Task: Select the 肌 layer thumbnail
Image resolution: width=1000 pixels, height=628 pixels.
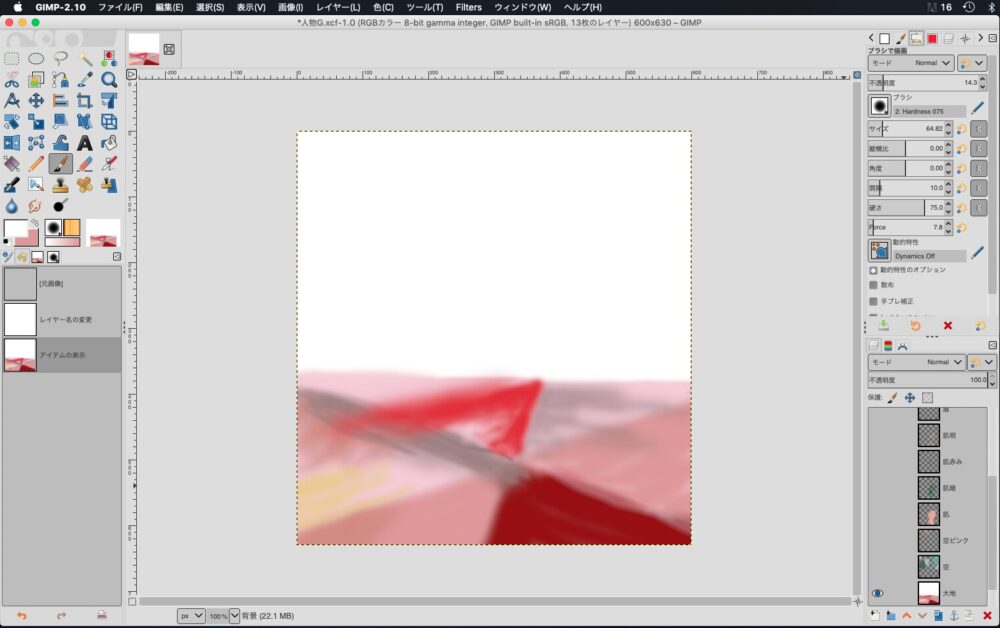Action: tap(929, 514)
